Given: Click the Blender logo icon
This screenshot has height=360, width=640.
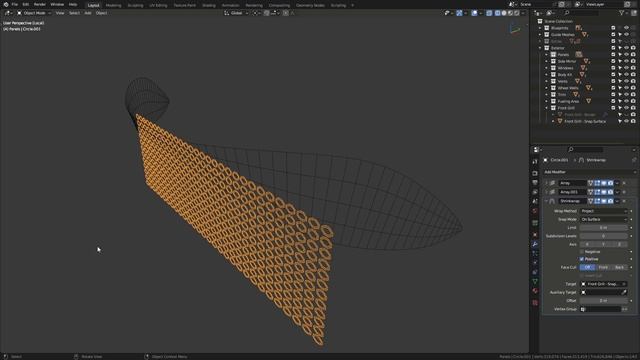Looking at the screenshot, I should tap(6, 4).
